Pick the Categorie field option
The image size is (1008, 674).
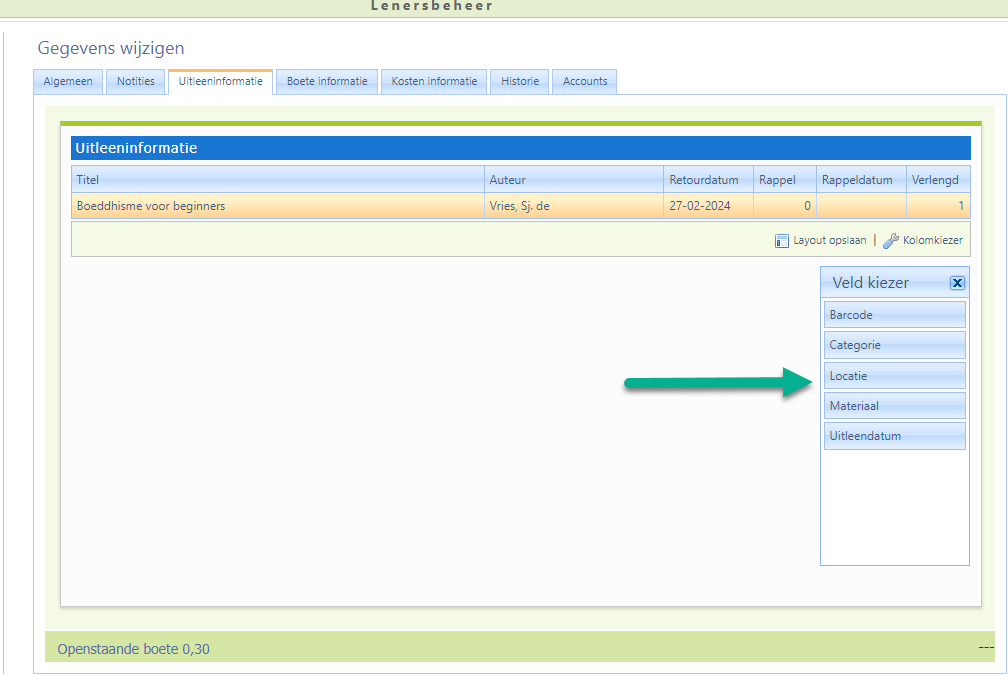pos(894,345)
